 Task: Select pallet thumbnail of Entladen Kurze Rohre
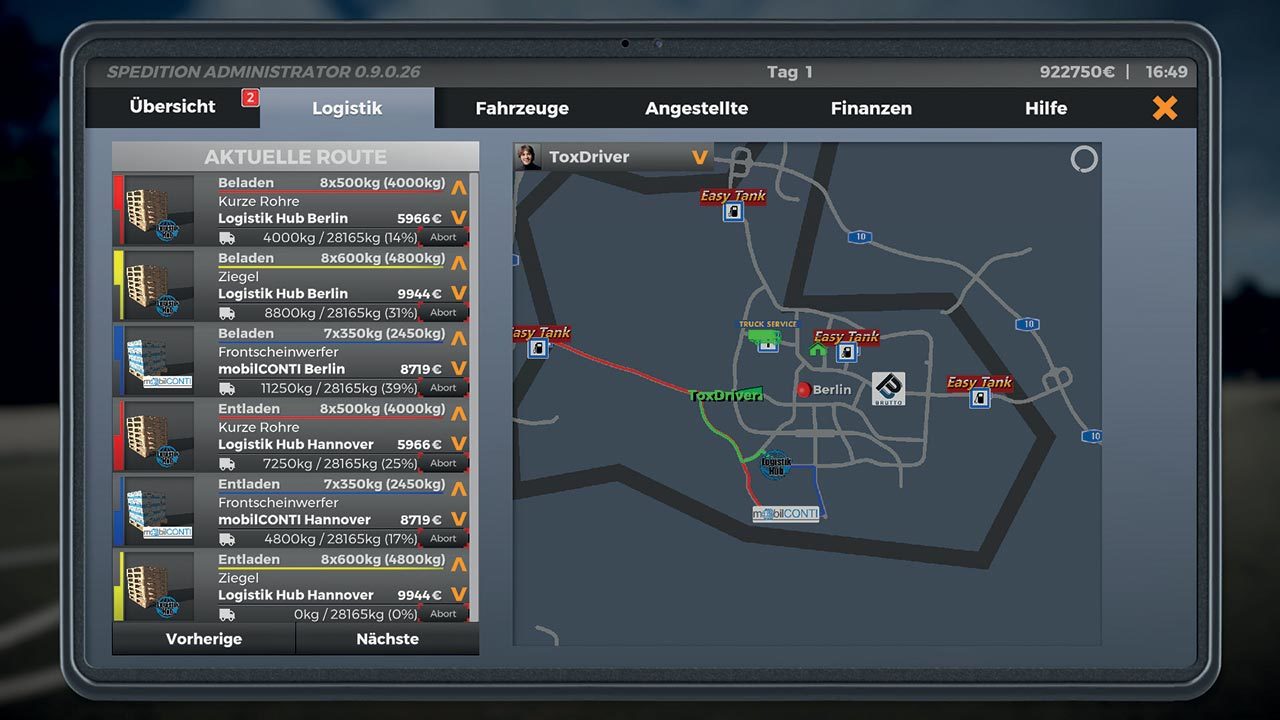click(x=158, y=436)
